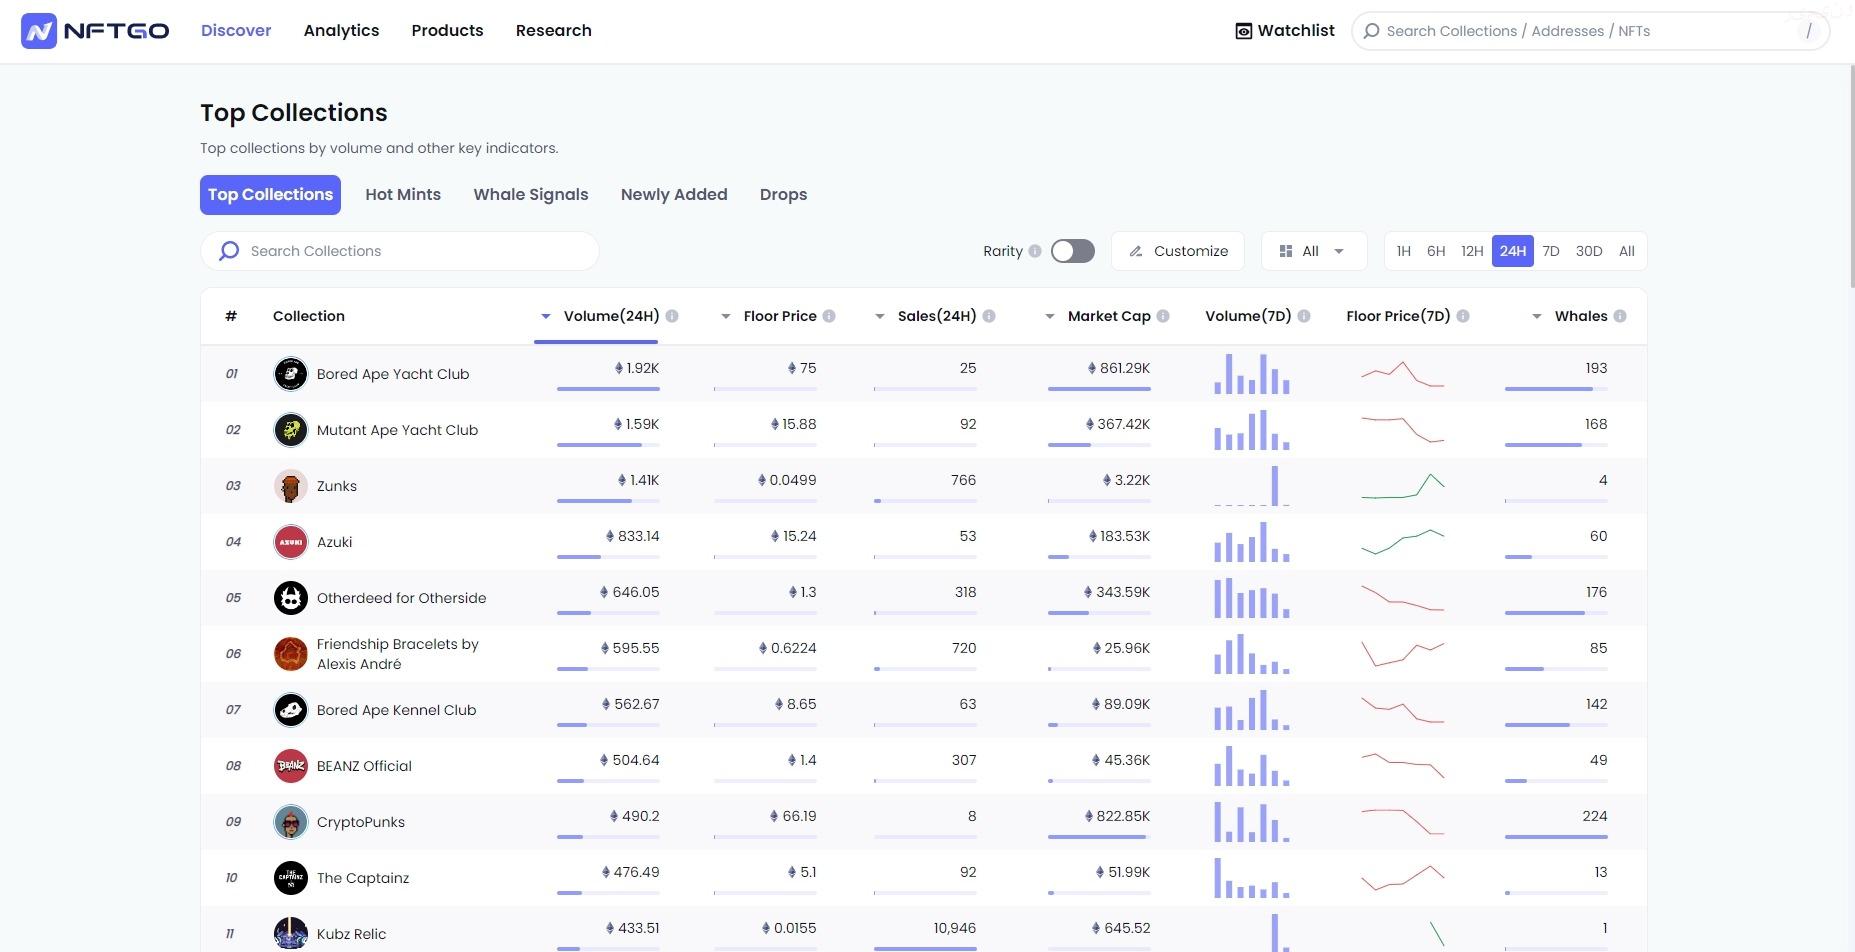Show Volume(24H) info tooltip icon

pyautogui.click(x=672, y=316)
